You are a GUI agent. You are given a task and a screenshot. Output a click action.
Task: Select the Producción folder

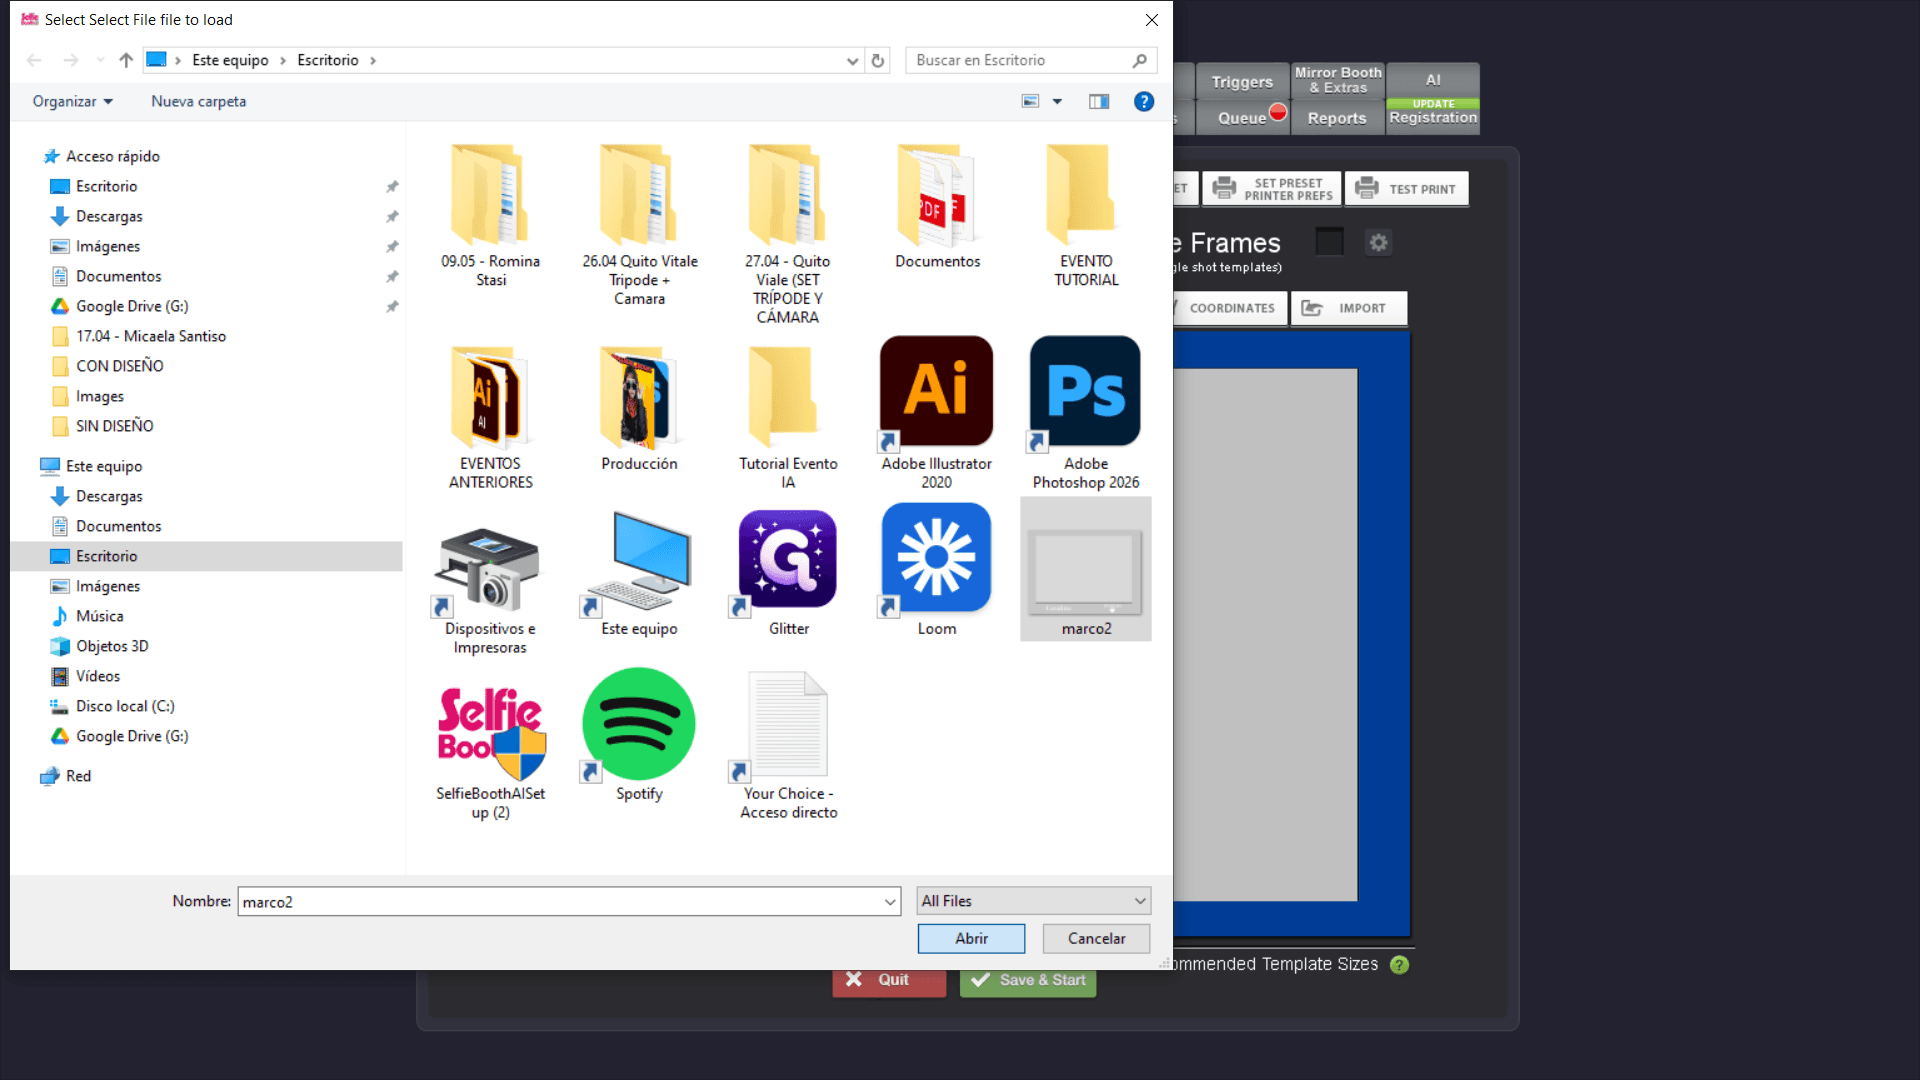[639, 408]
